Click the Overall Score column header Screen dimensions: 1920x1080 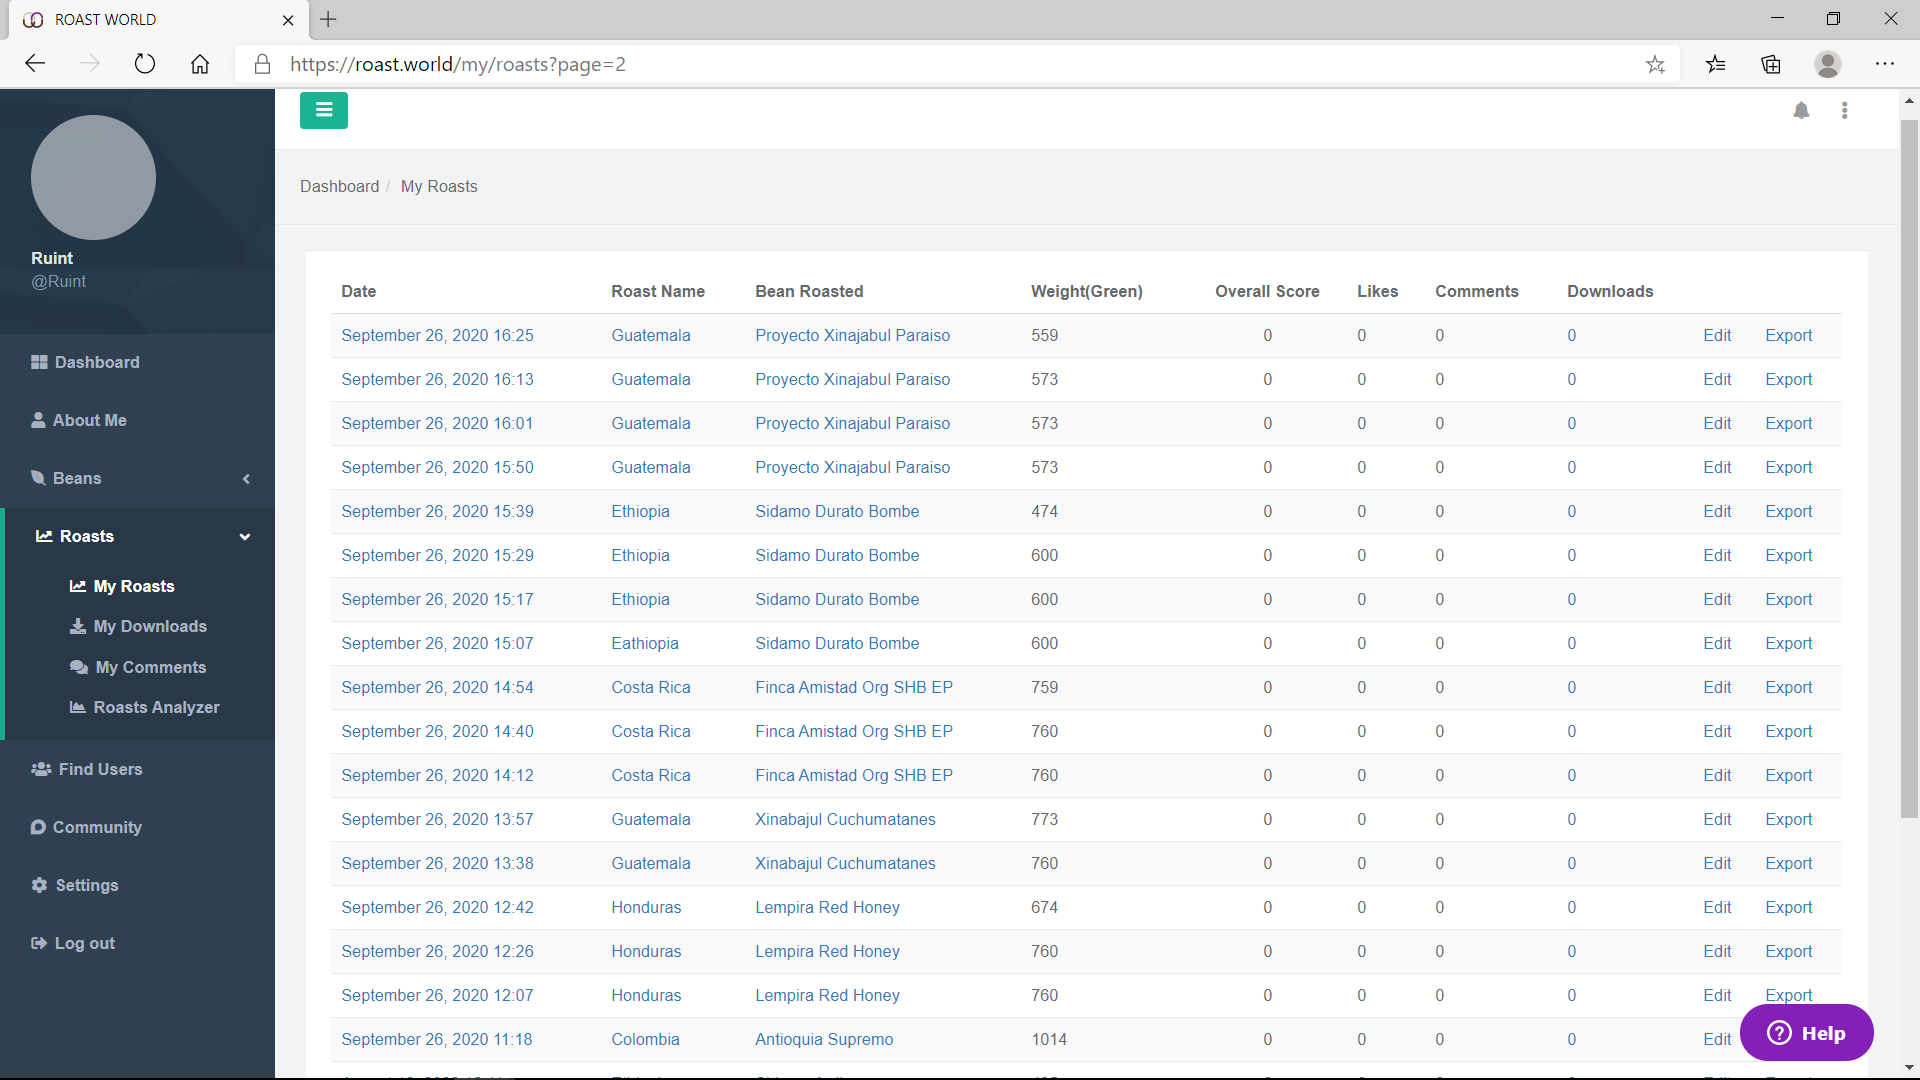[x=1267, y=291]
